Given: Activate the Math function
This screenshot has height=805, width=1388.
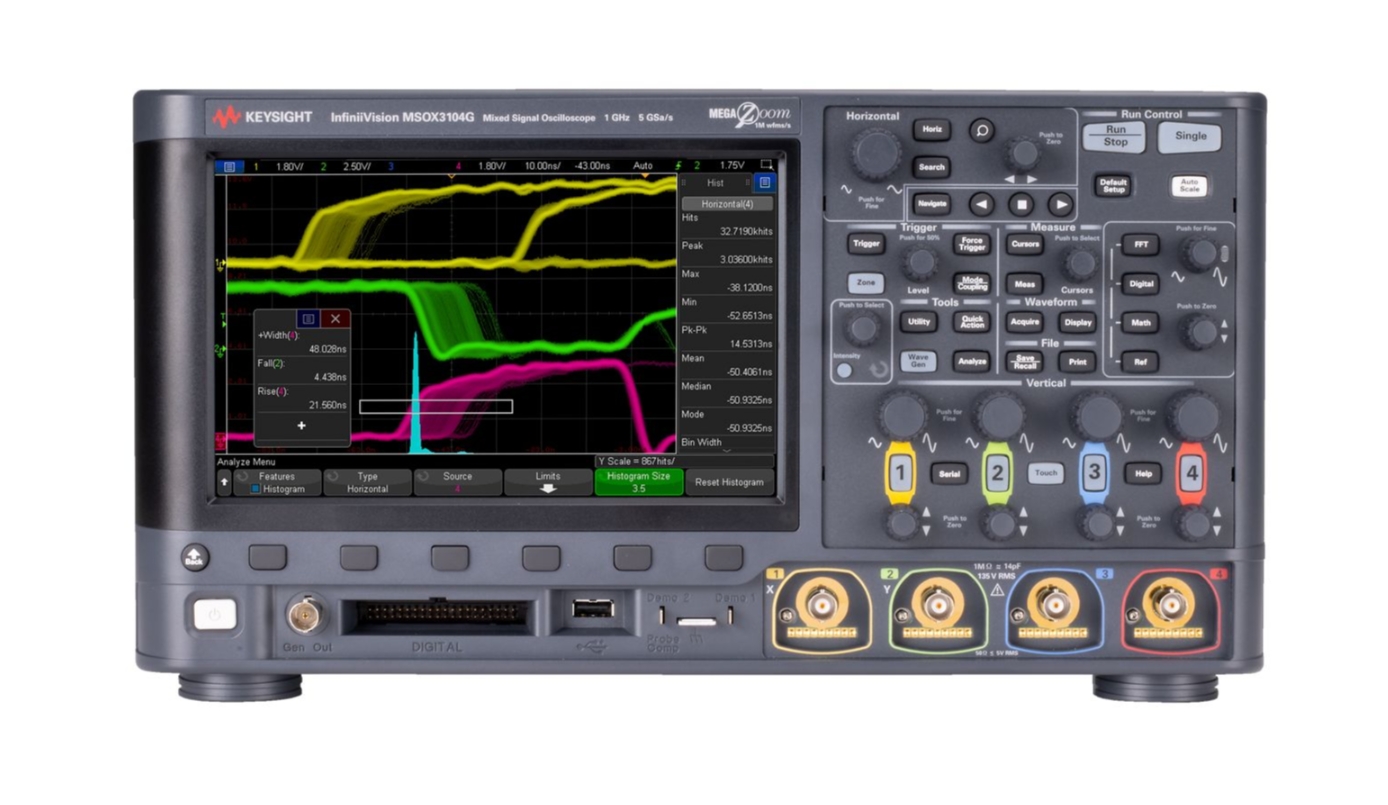Looking at the screenshot, I should pos(1139,322).
